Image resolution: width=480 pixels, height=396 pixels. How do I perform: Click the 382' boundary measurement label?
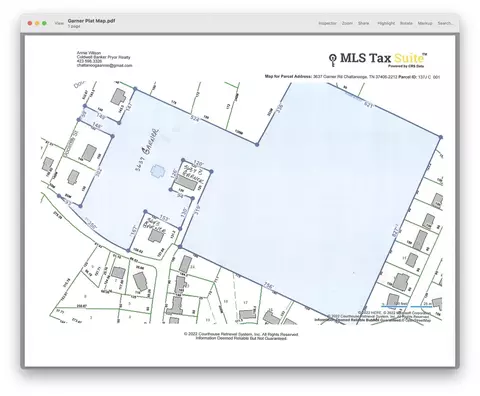click(x=98, y=172)
